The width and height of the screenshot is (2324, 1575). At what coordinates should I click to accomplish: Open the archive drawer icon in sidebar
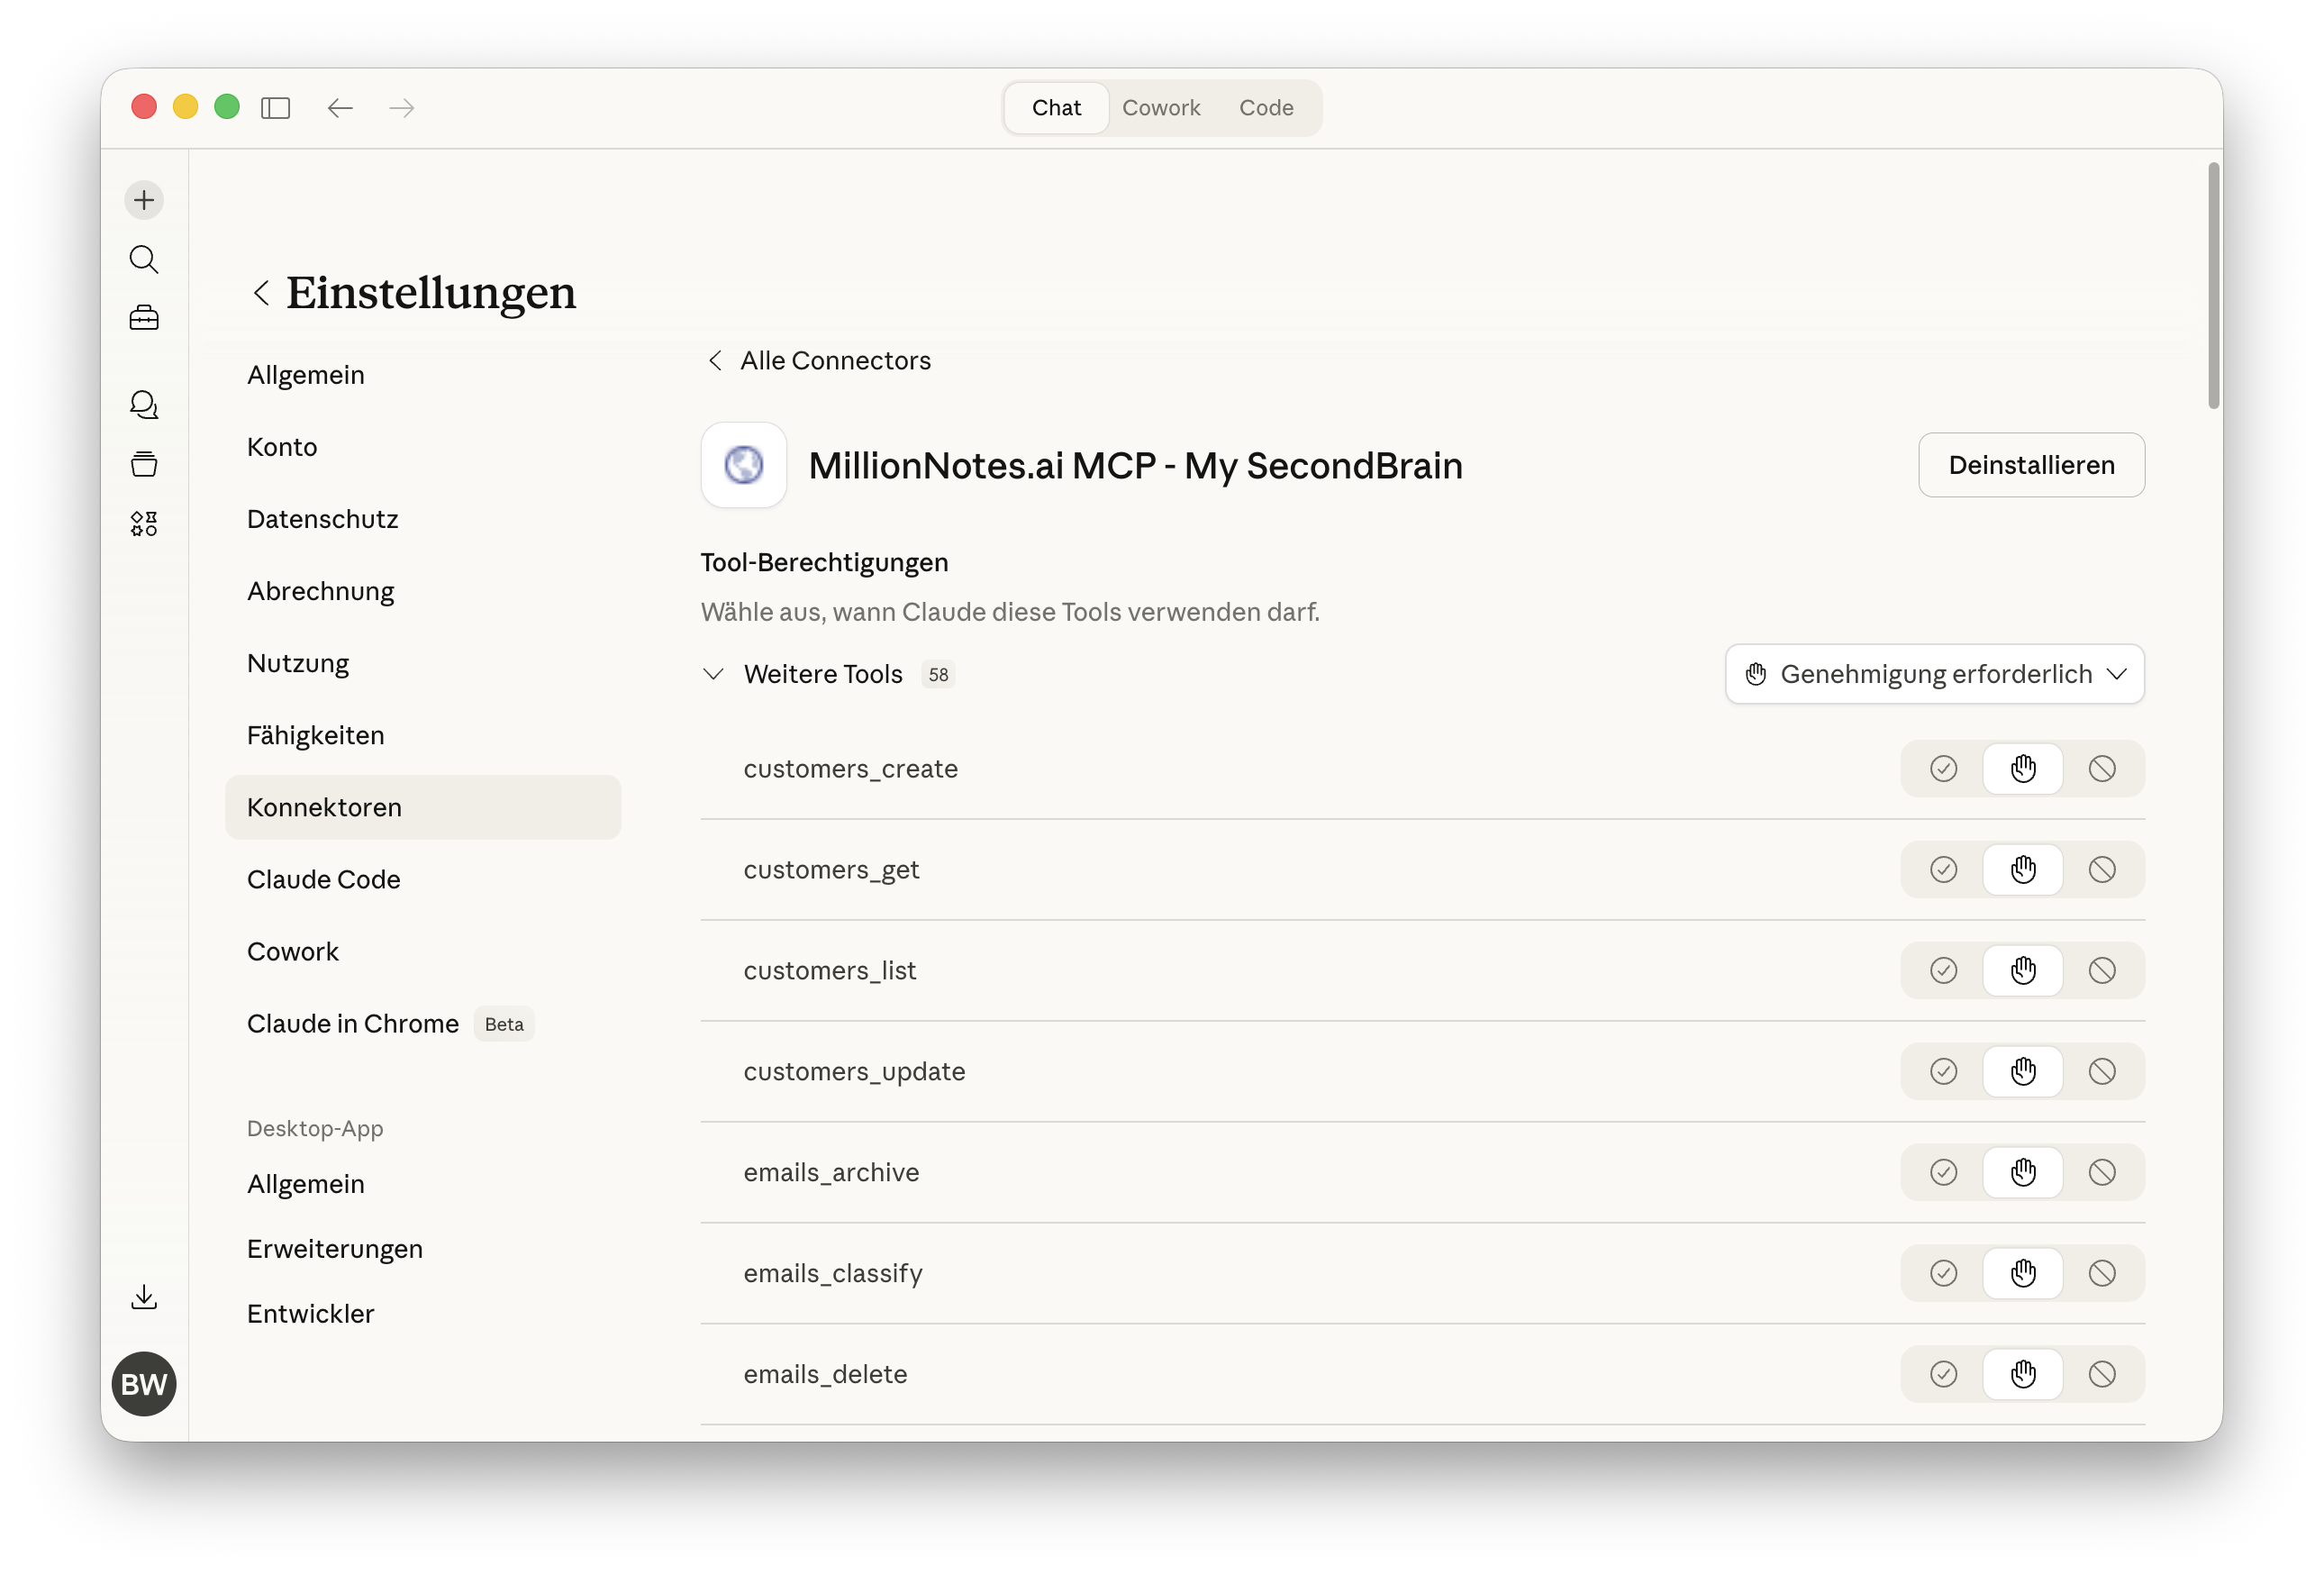(x=144, y=463)
